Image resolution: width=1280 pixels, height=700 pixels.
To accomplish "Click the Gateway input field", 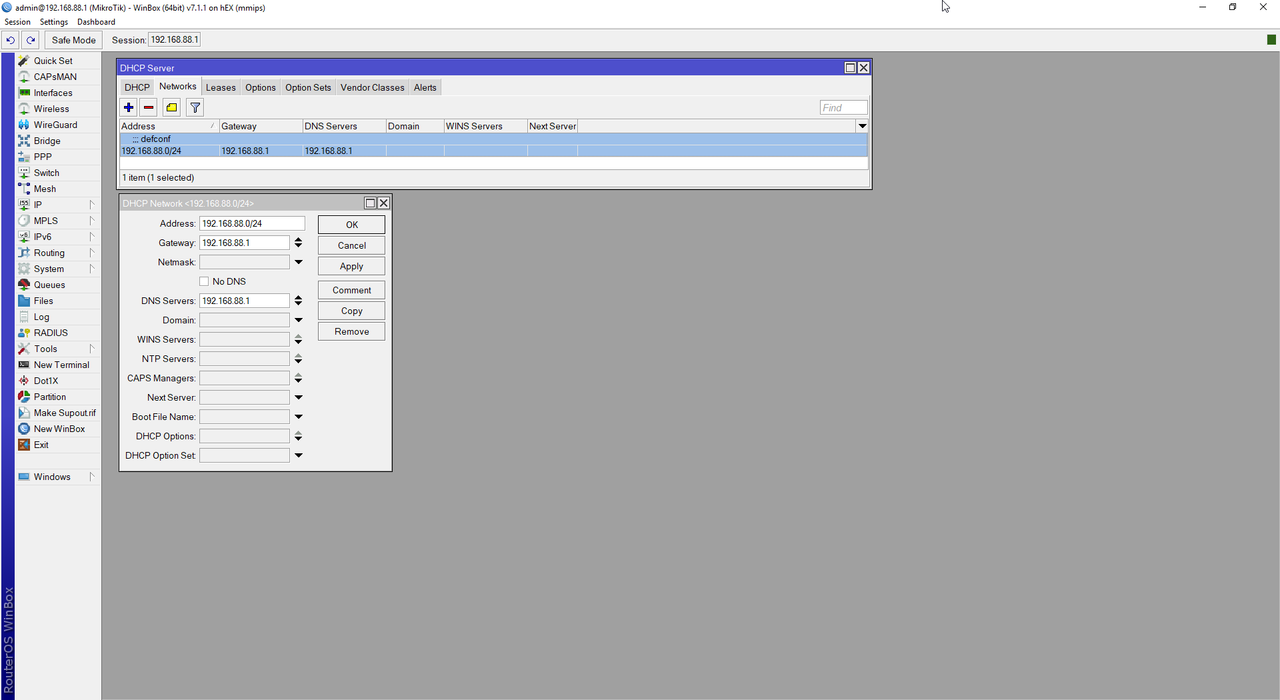I will pyautogui.click(x=244, y=243).
